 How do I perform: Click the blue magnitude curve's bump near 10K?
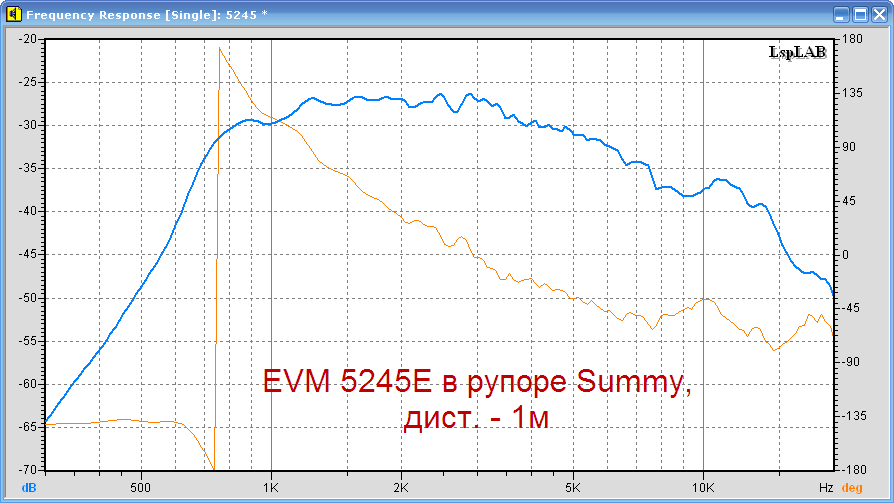[720, 180]
